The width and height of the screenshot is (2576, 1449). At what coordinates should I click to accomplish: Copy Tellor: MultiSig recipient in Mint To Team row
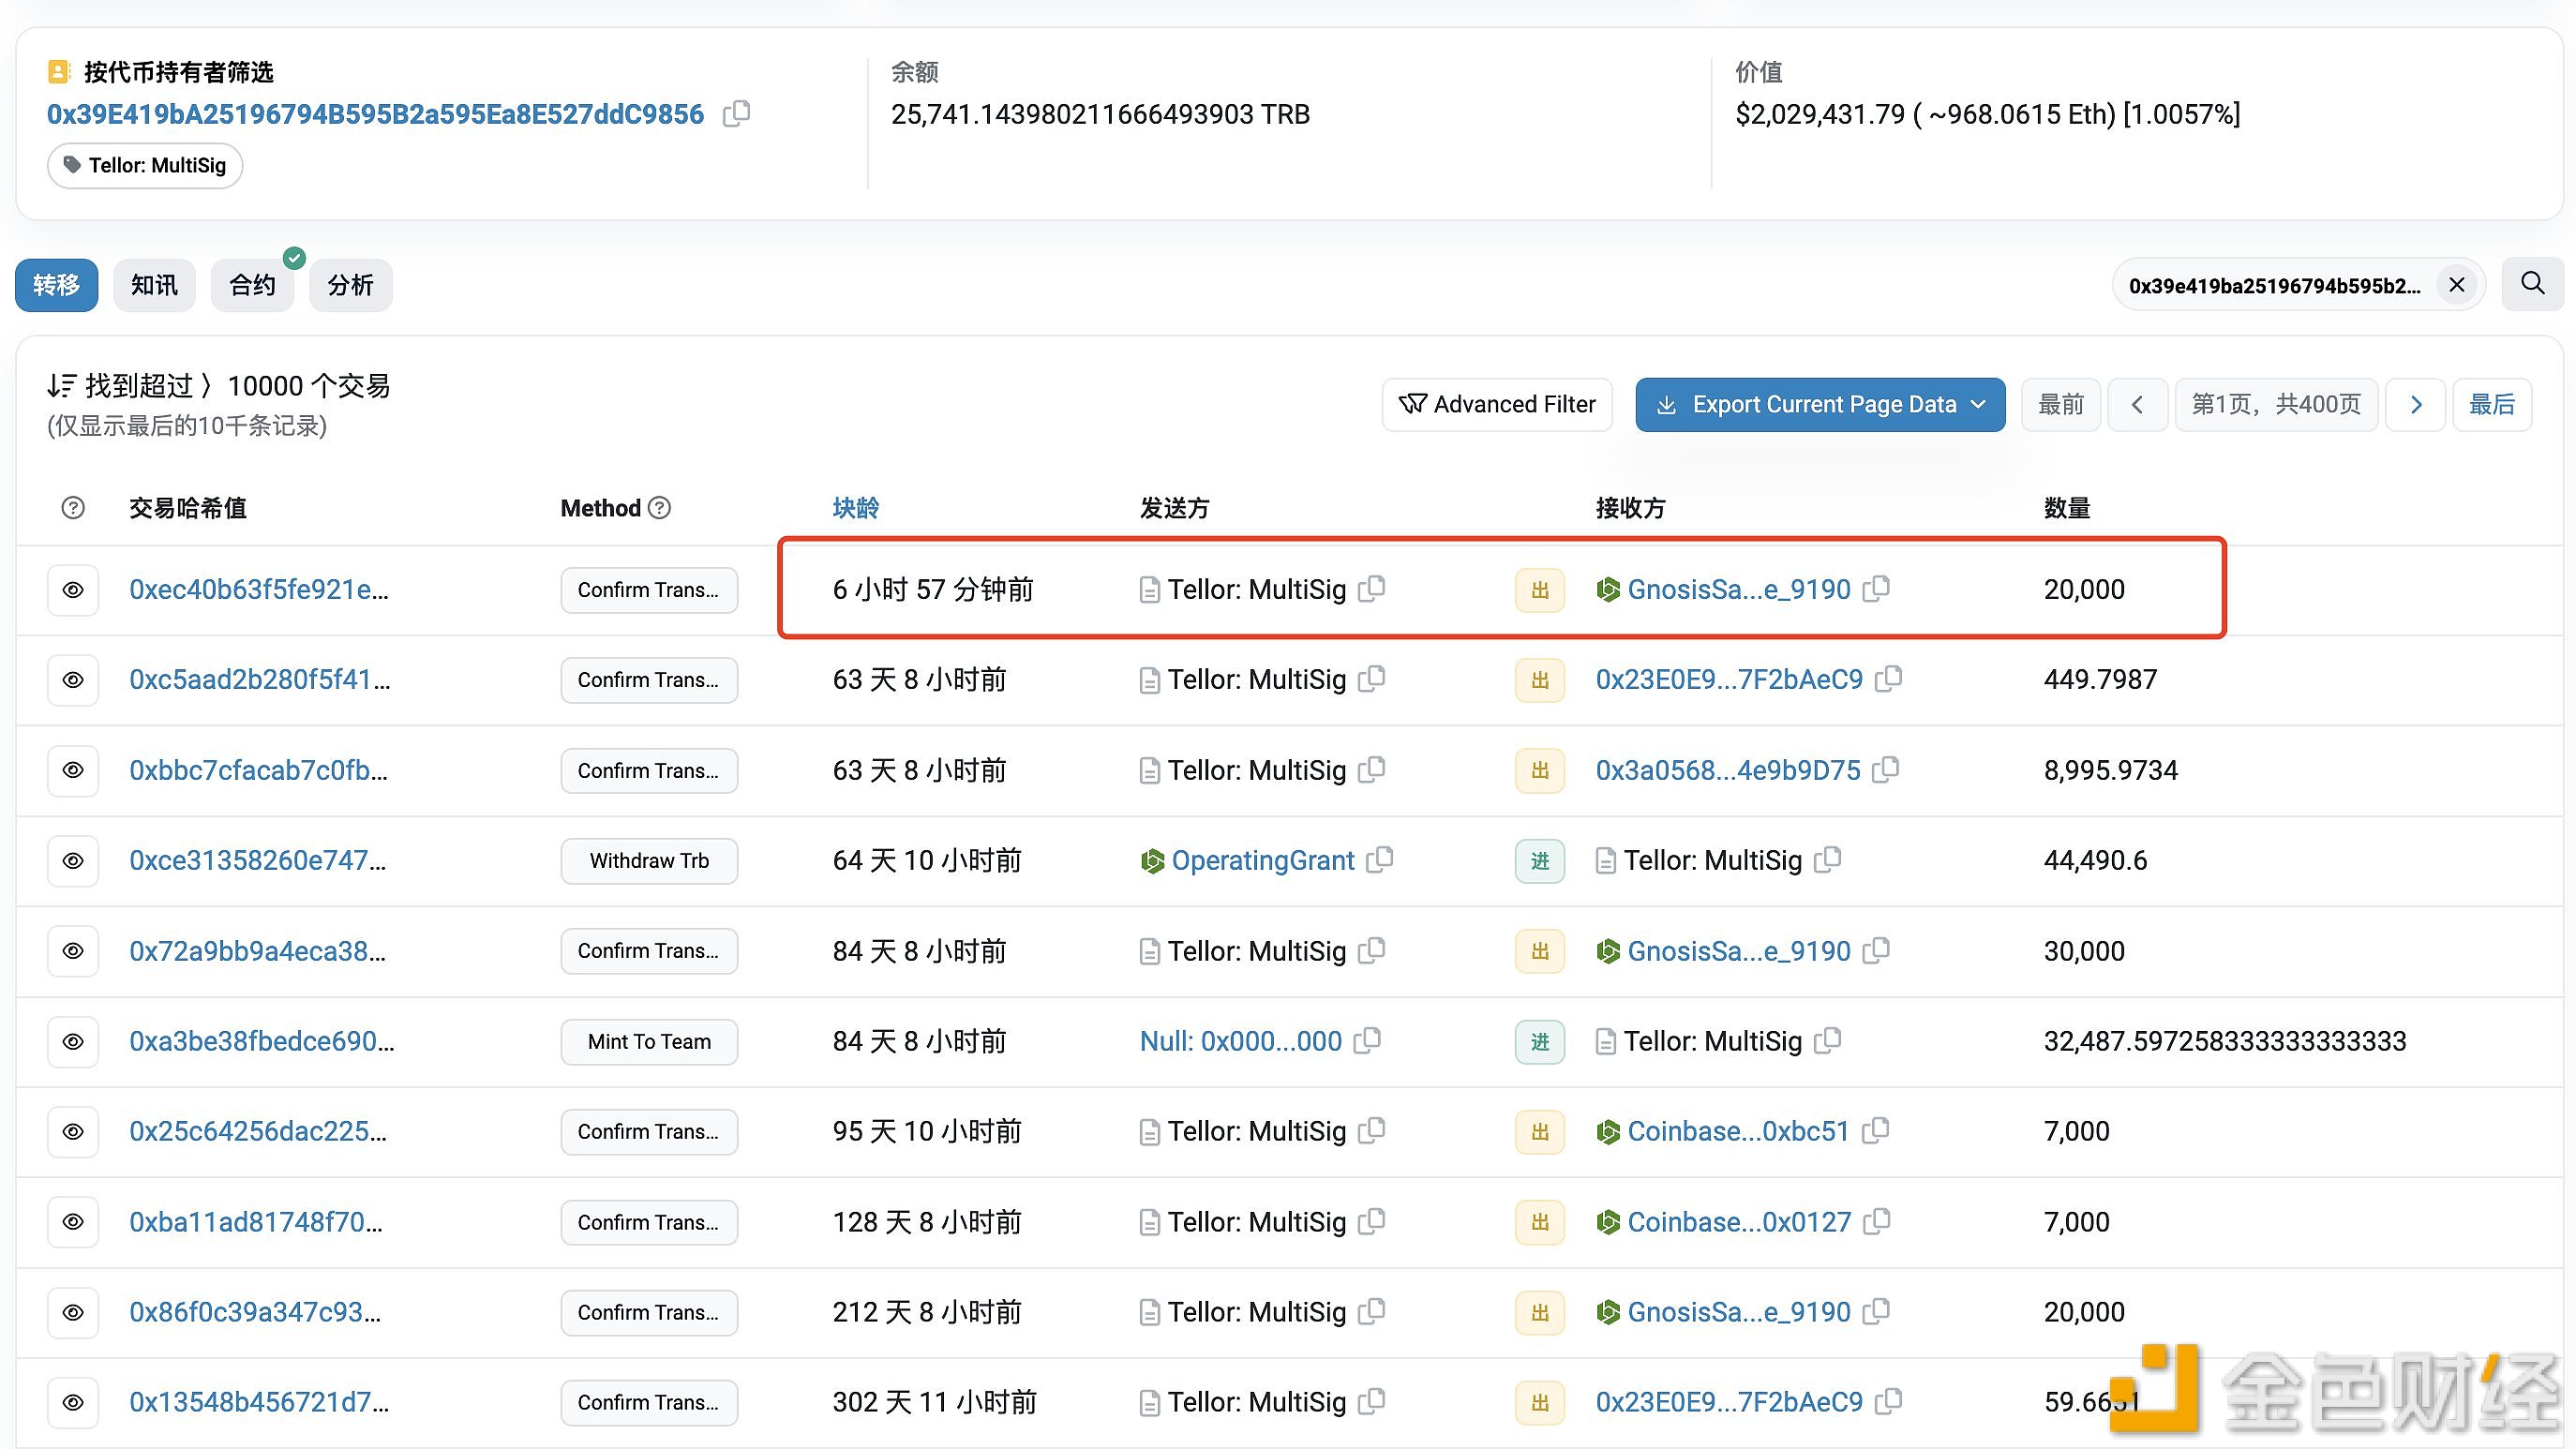[x=1827, y=1041]
